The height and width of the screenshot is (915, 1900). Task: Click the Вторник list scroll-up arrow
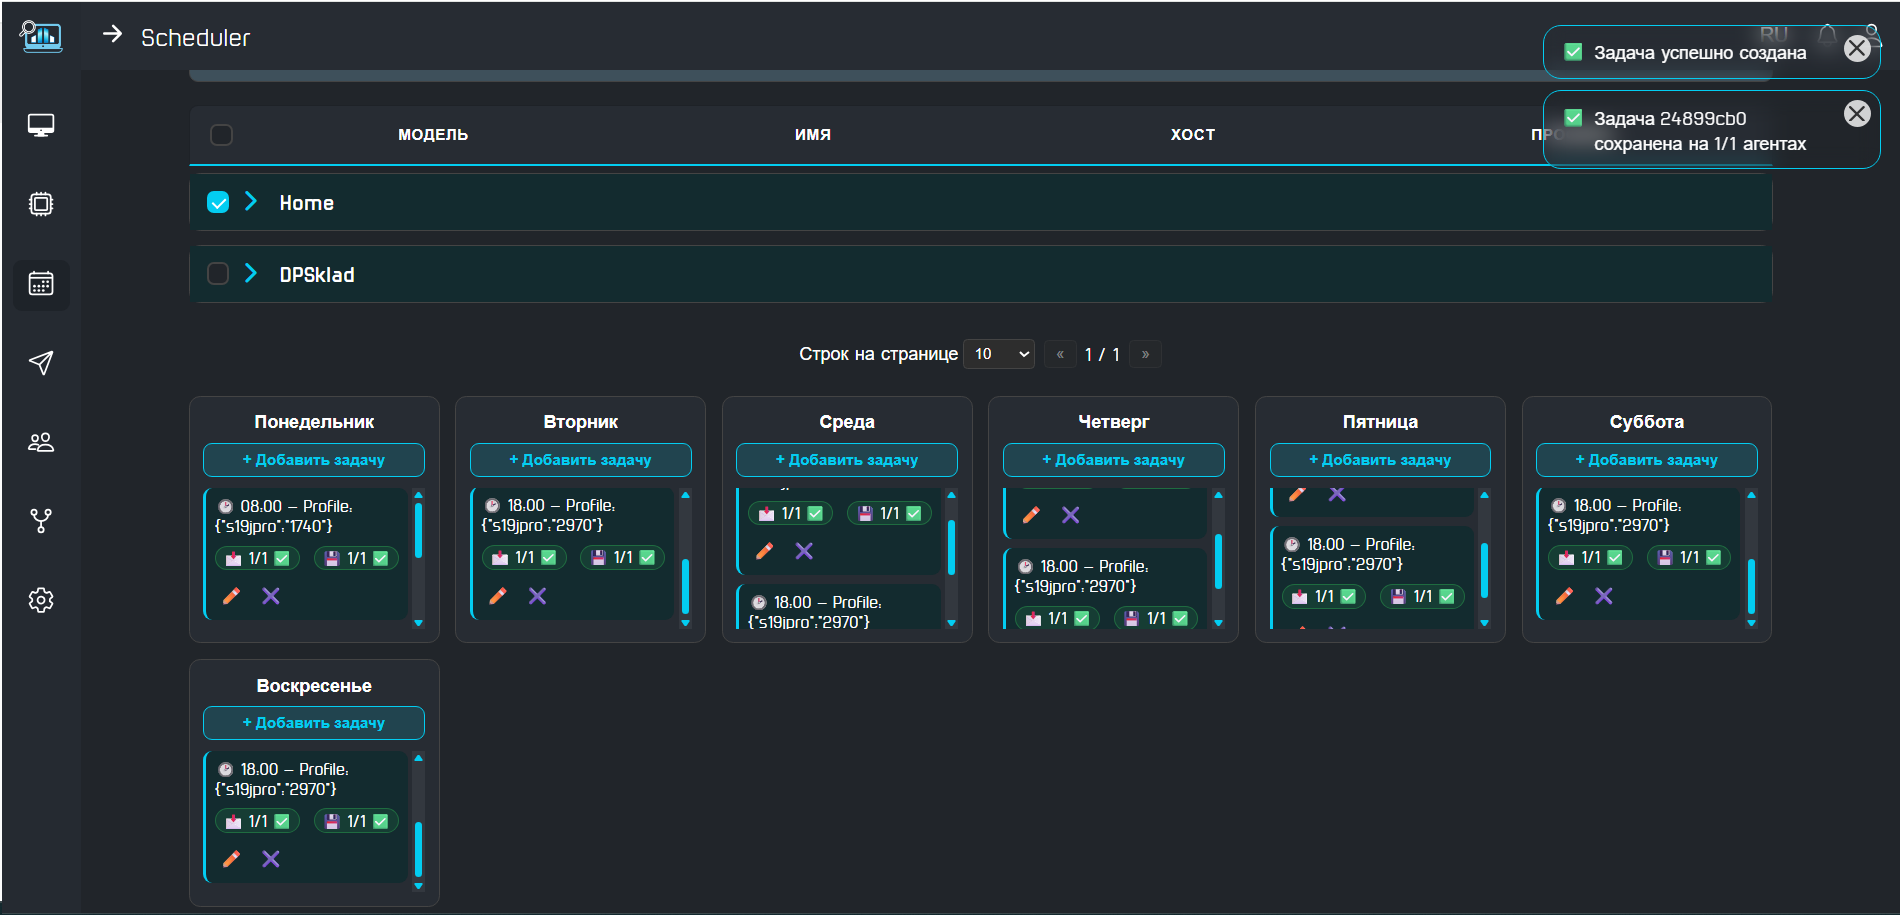685,494
